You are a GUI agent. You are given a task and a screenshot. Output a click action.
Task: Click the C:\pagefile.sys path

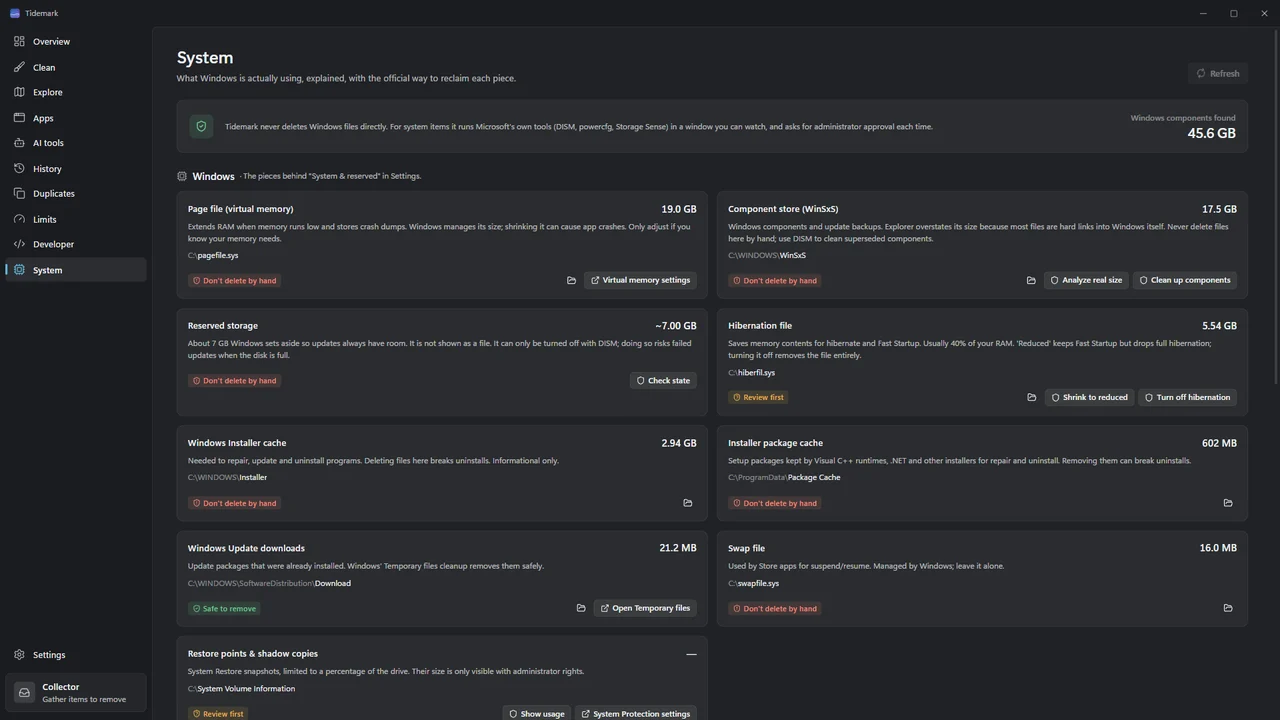pyautogui.click(x=213, y=255)
